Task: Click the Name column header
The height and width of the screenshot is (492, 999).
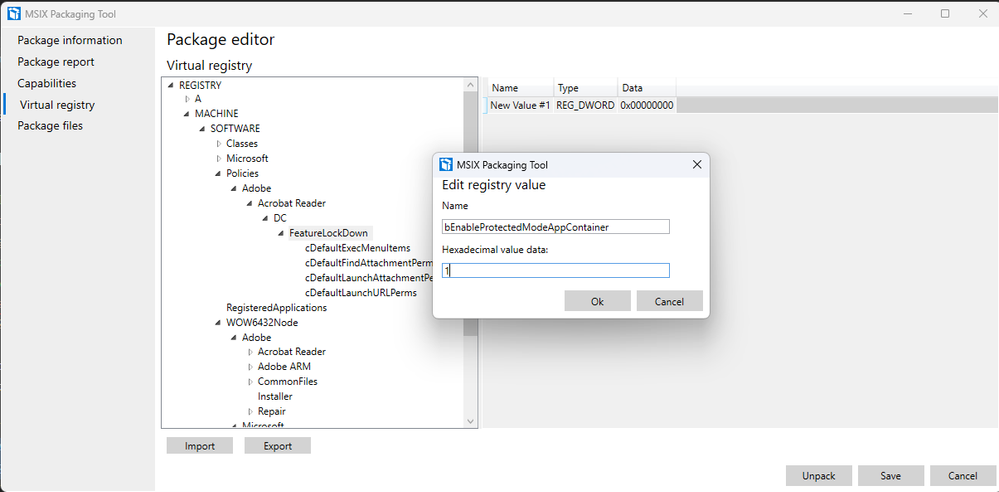Action: 521,88
